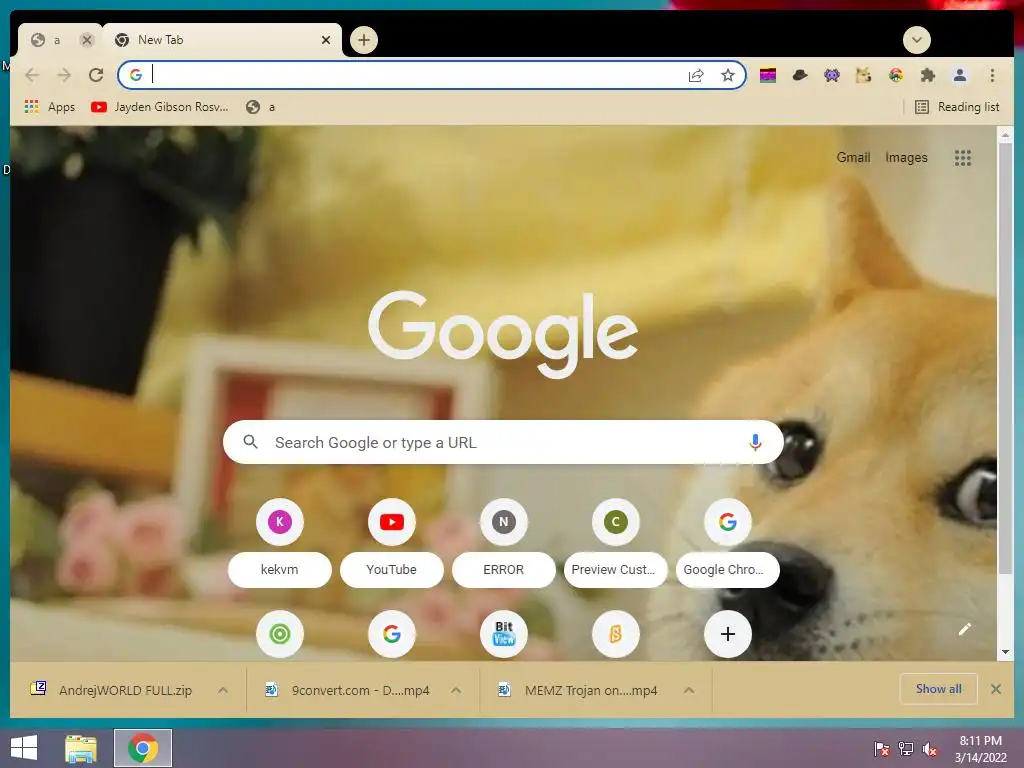The width and height of the screenshot is (1024, 768).
Task: Click the muted volume tray icon
Action: click(x=930, y=749)
